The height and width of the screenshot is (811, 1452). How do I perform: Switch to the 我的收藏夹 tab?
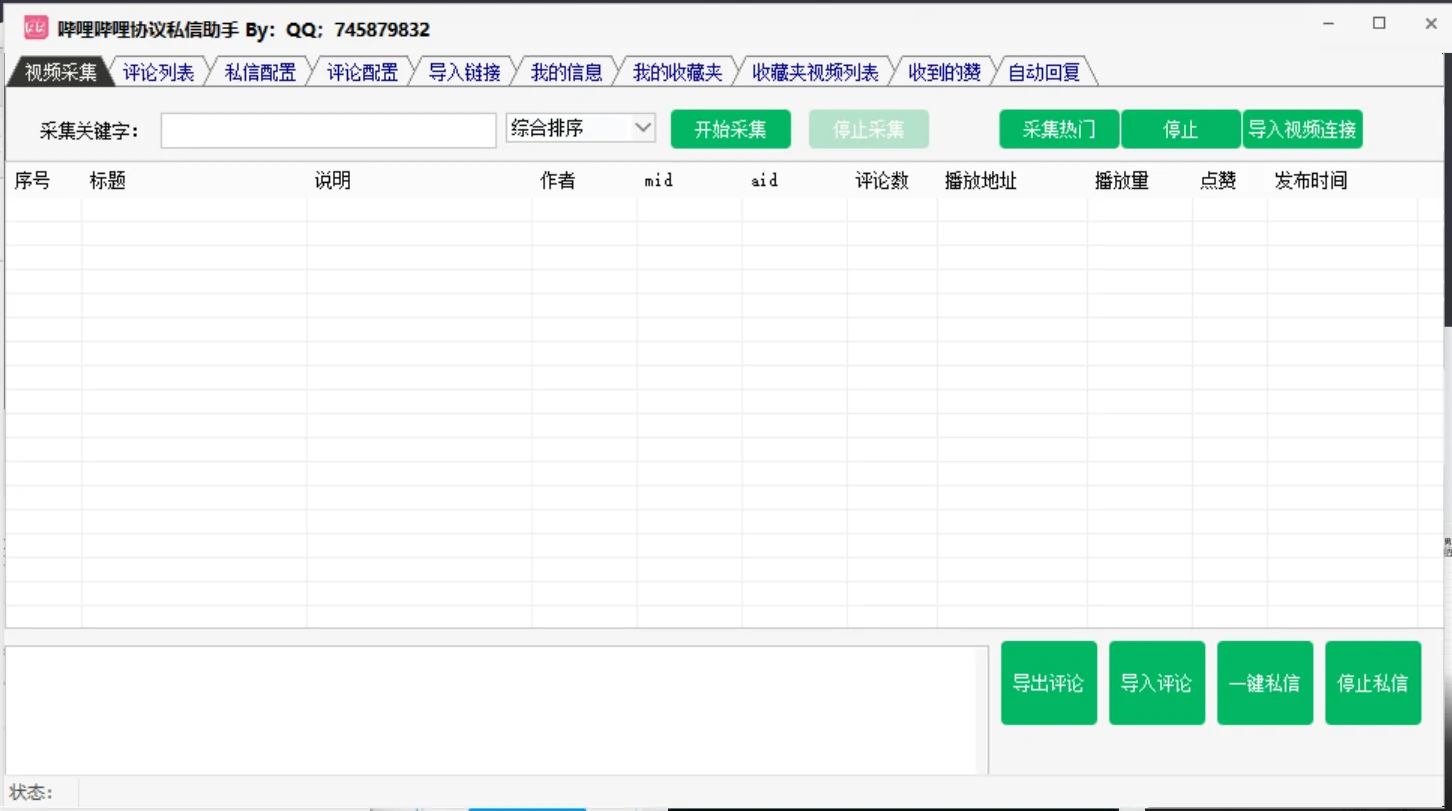(677, 72)
